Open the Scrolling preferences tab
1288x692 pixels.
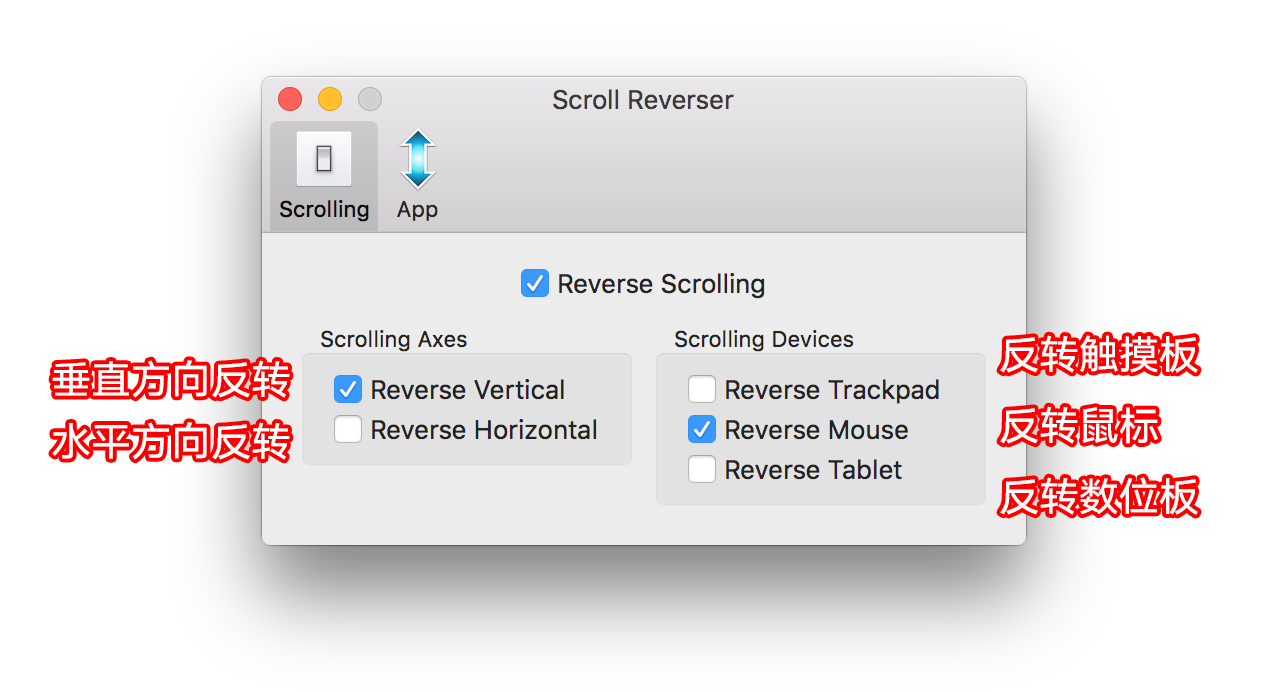point(324,176)
